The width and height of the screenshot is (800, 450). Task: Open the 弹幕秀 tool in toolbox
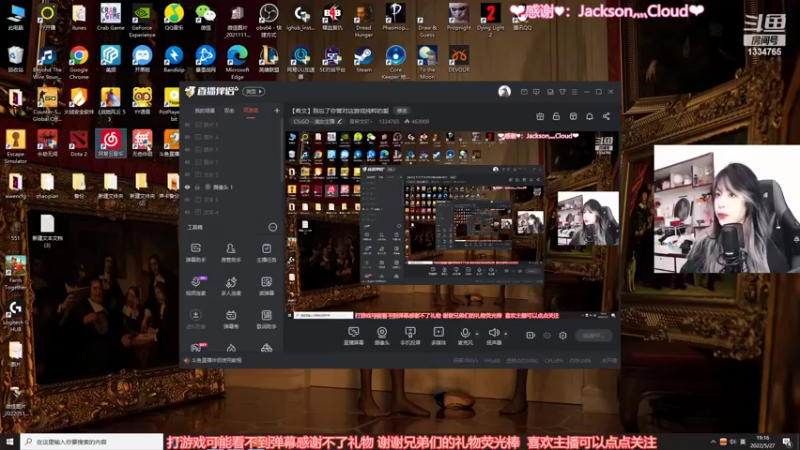[x=231, y=319]
